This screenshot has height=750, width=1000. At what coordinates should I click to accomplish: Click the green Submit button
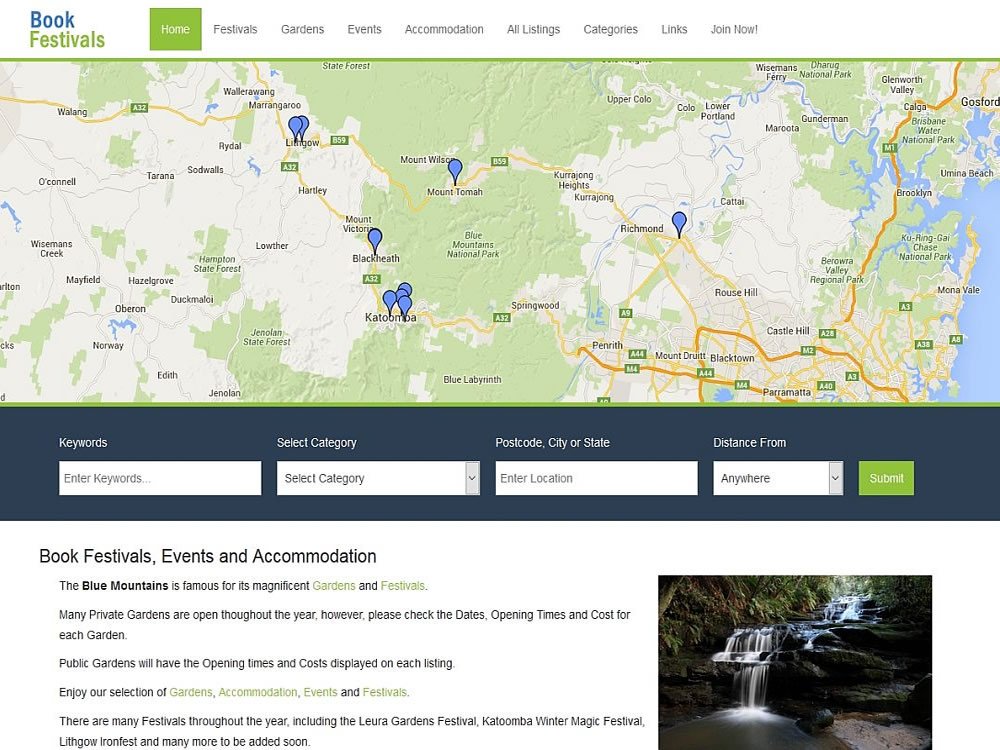[886, 478]
